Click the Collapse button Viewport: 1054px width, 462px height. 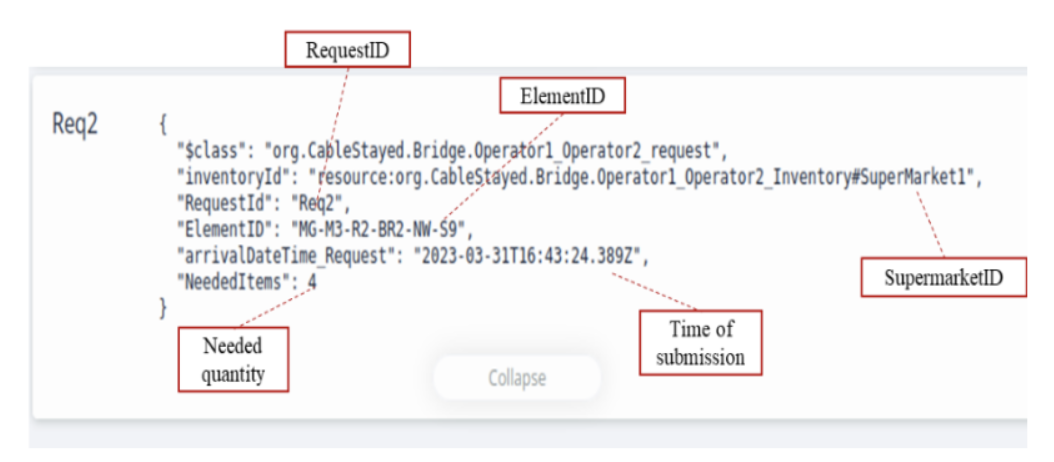[x=517, y=378]
